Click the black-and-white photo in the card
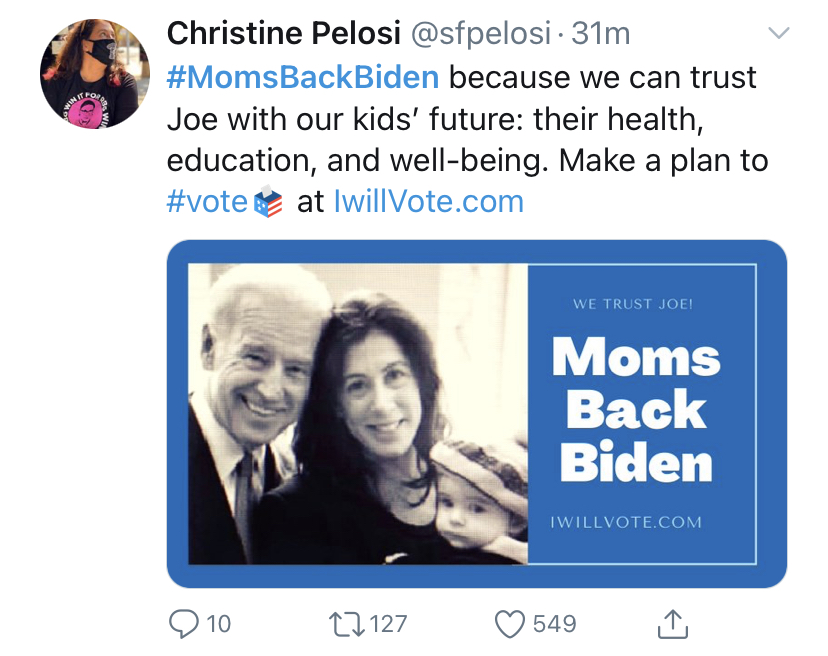828x656 pixels. click(x=358, y=414)
